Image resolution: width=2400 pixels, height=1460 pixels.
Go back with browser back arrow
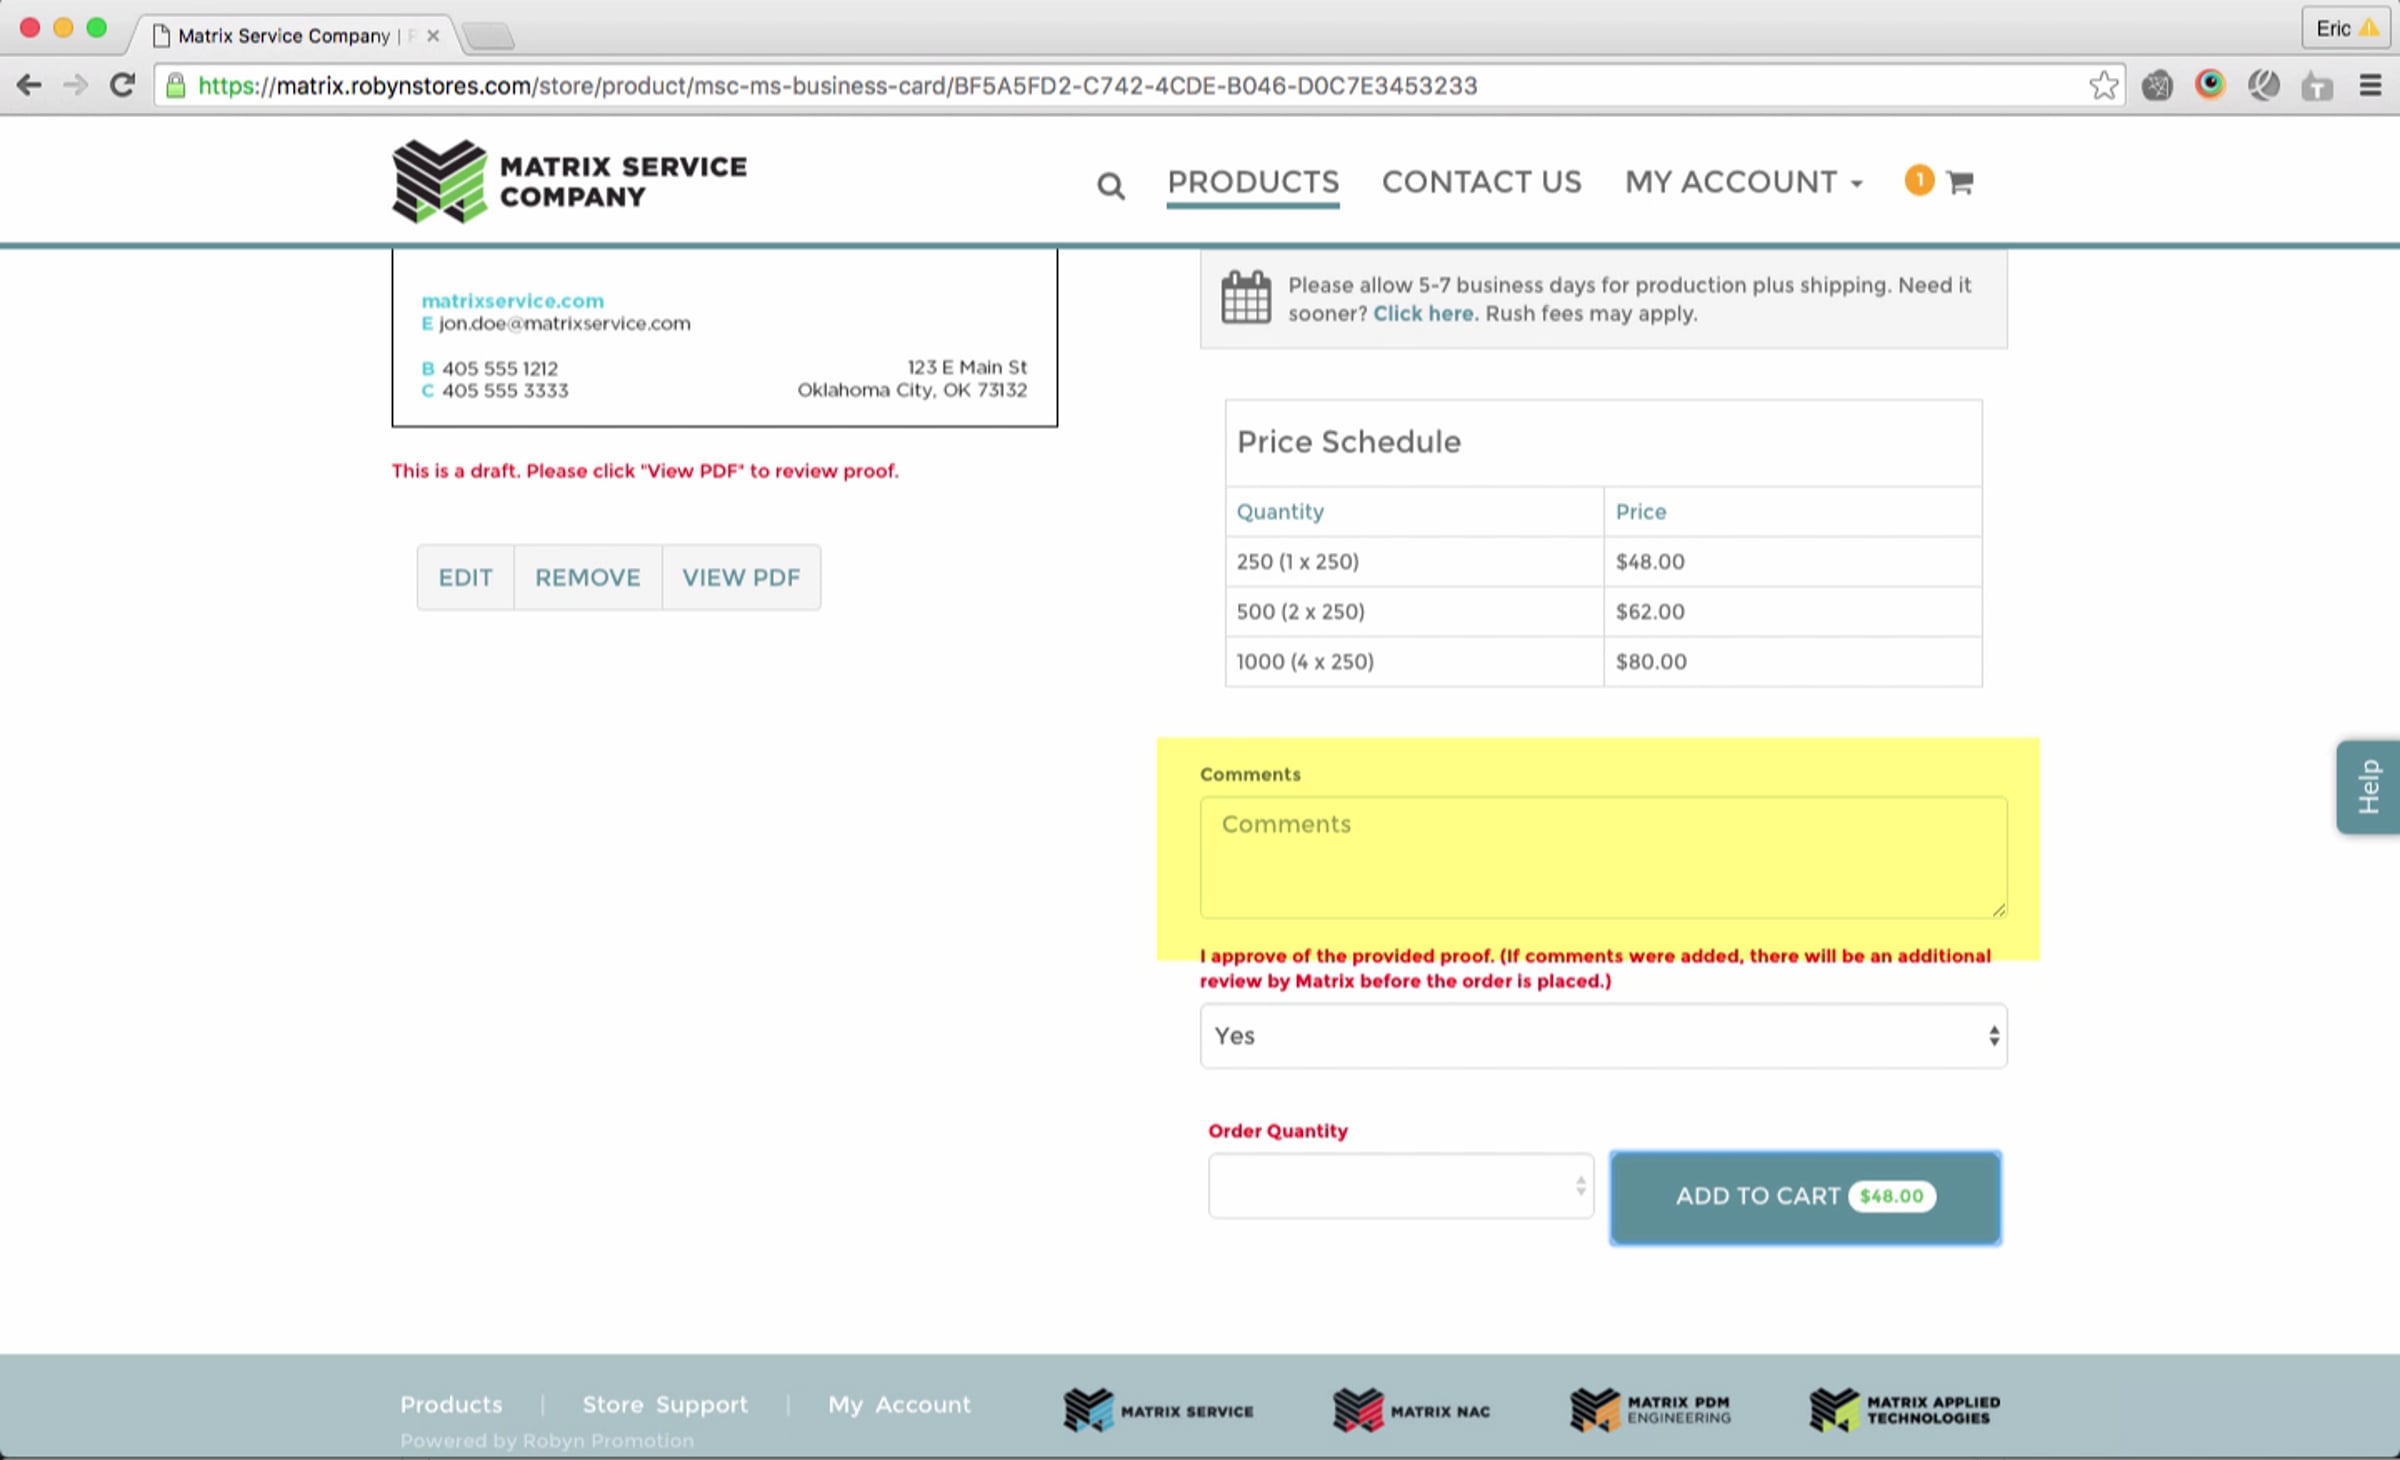pyautogui.click(x=30, y=86)
